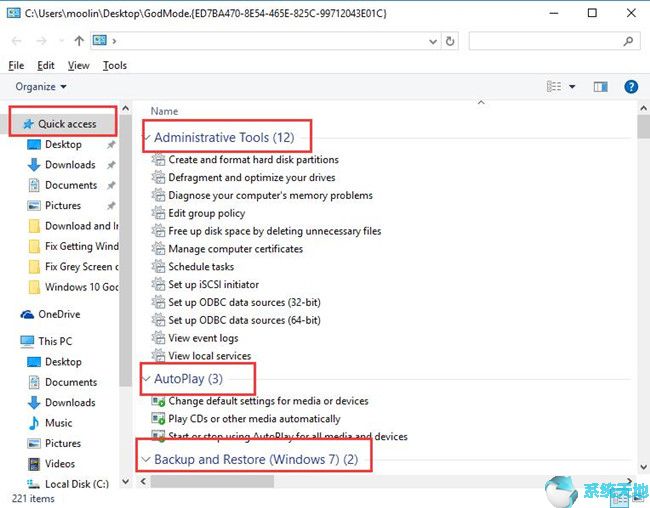
Task: Open the change view dropdown arrow
Action: (x=572, y=87)
